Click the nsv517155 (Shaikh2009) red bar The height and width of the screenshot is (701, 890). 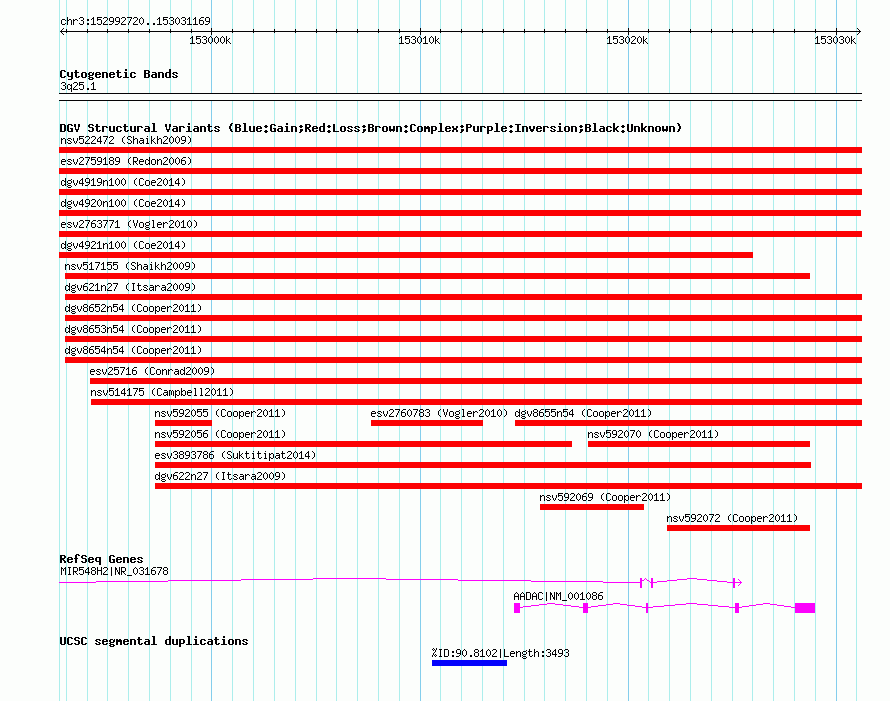point(437,276)
